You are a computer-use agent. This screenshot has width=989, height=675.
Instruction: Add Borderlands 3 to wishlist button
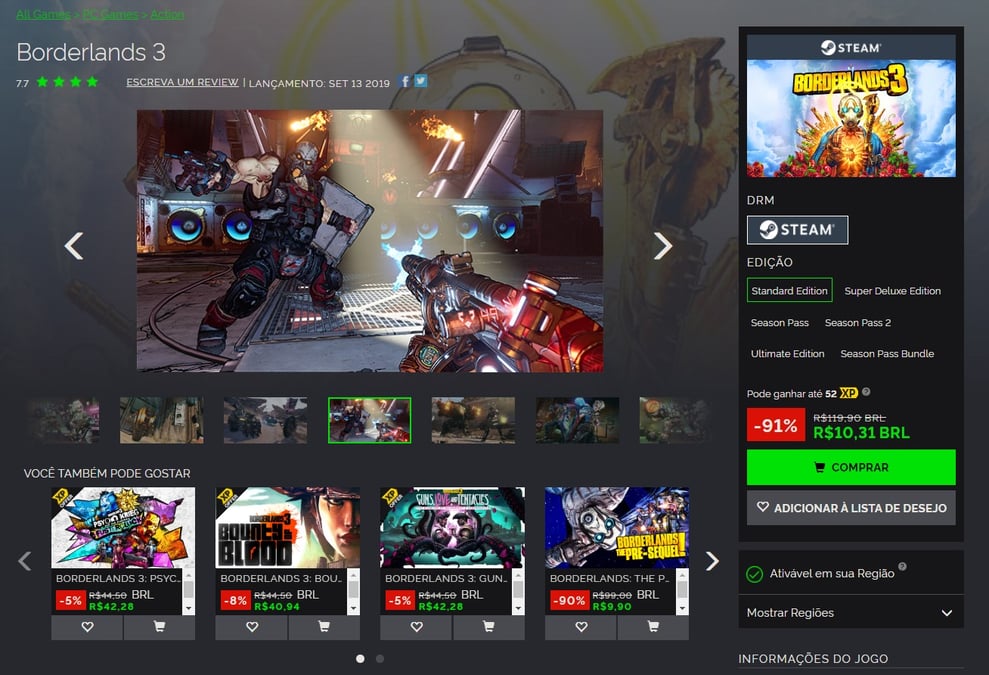point(851,507)
